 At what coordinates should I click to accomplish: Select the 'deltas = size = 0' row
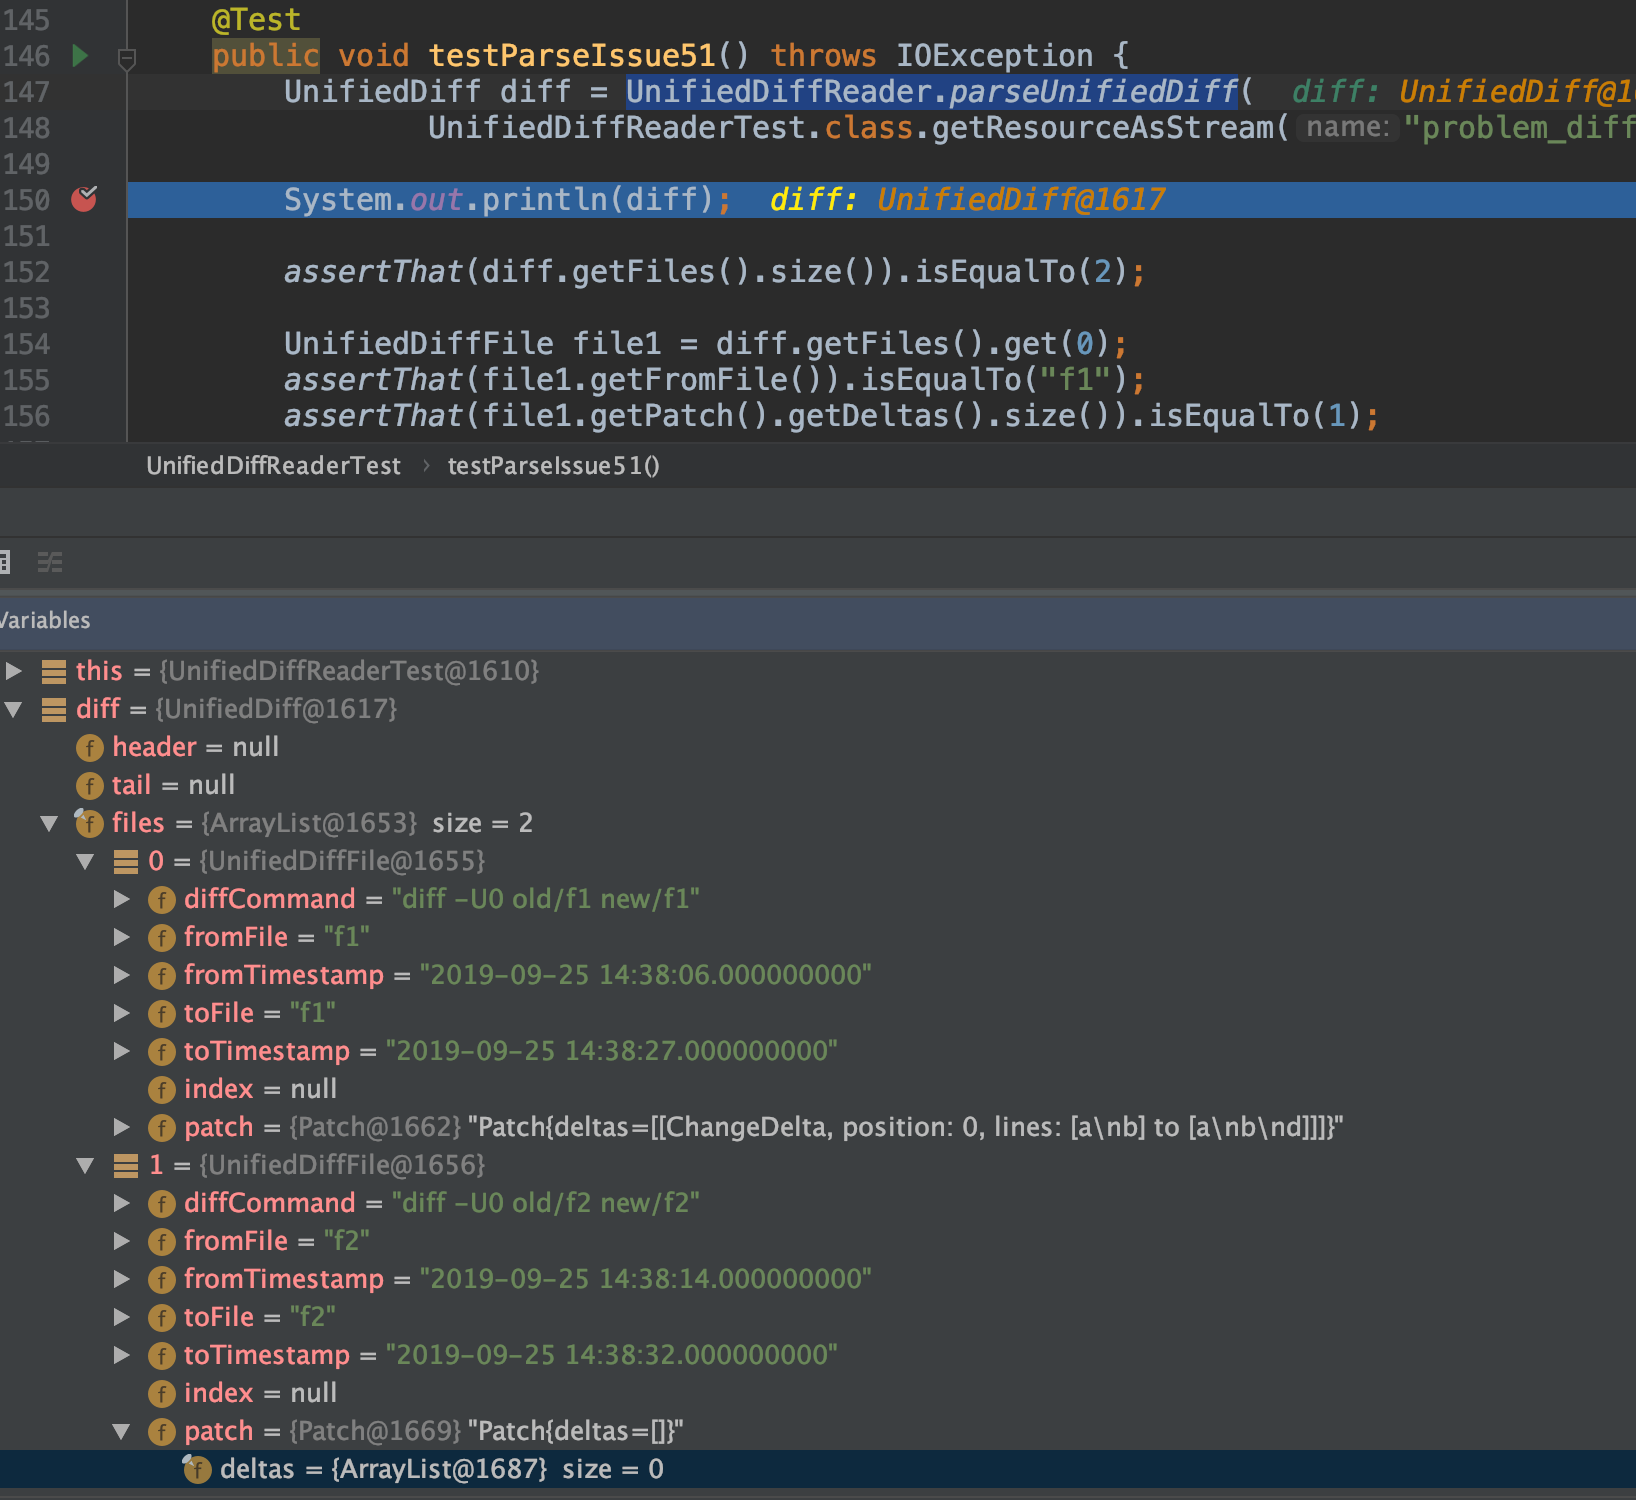[x=818, y=1469]
